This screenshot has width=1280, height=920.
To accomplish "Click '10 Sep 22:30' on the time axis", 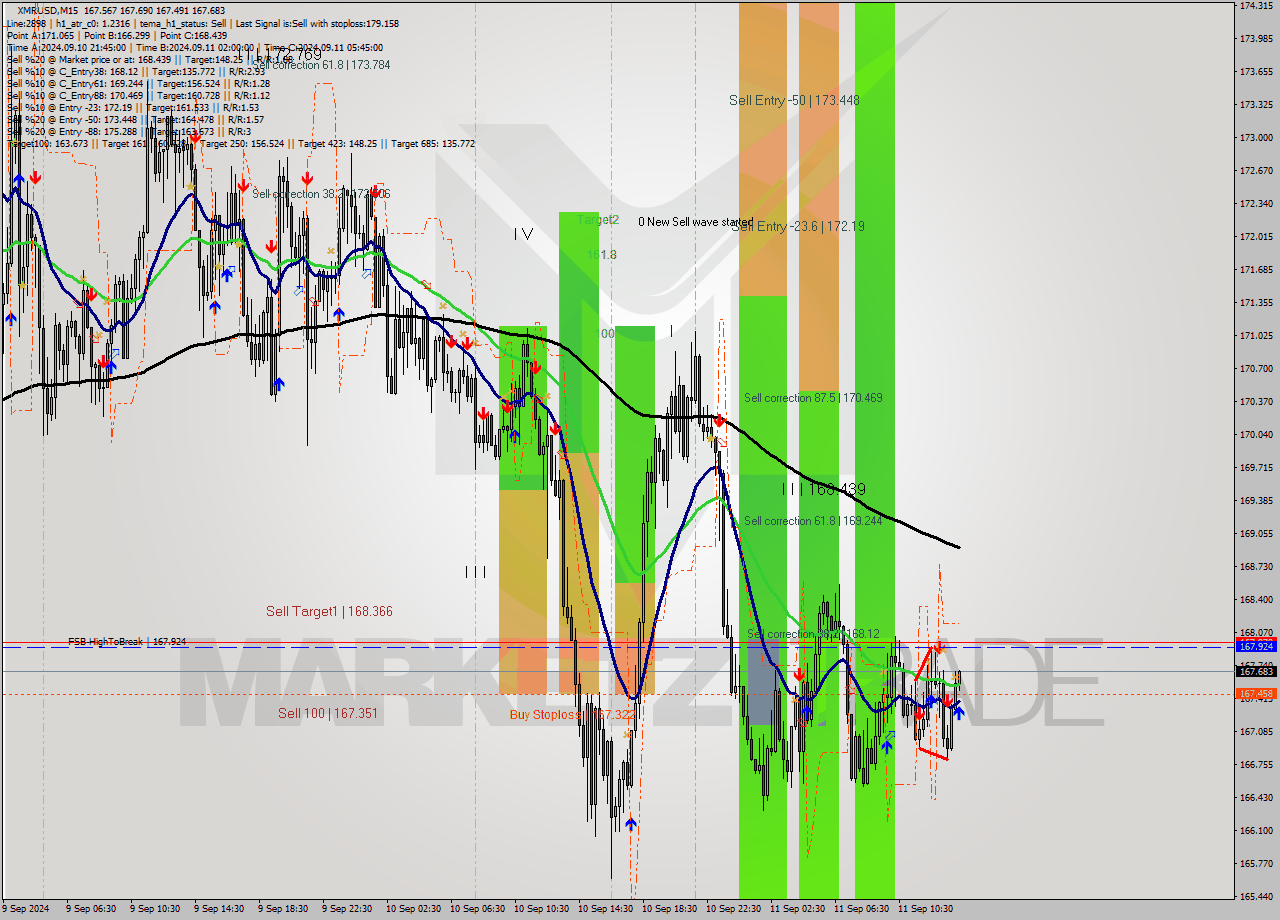I will tap(733, 909).
